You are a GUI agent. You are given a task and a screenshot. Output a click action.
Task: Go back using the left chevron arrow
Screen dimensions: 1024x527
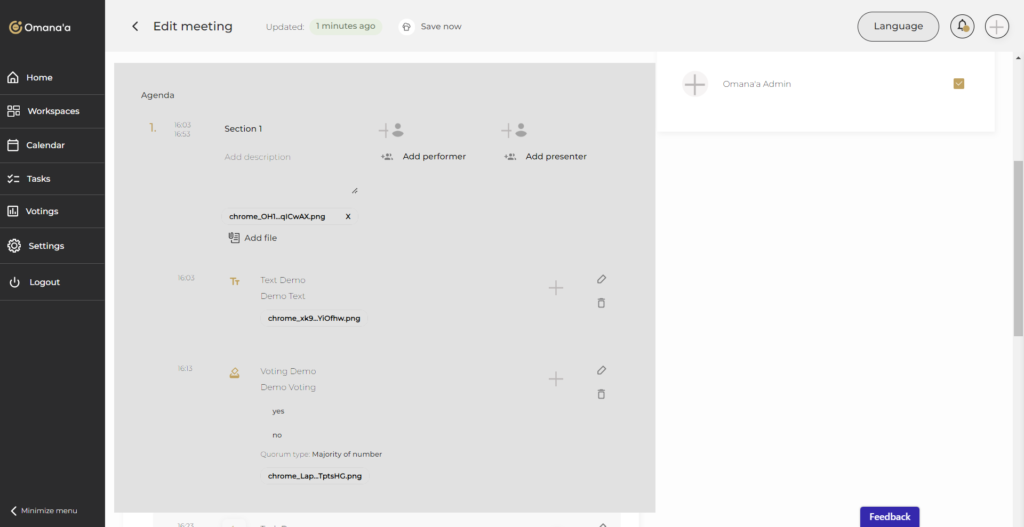(x=135, y=26)
